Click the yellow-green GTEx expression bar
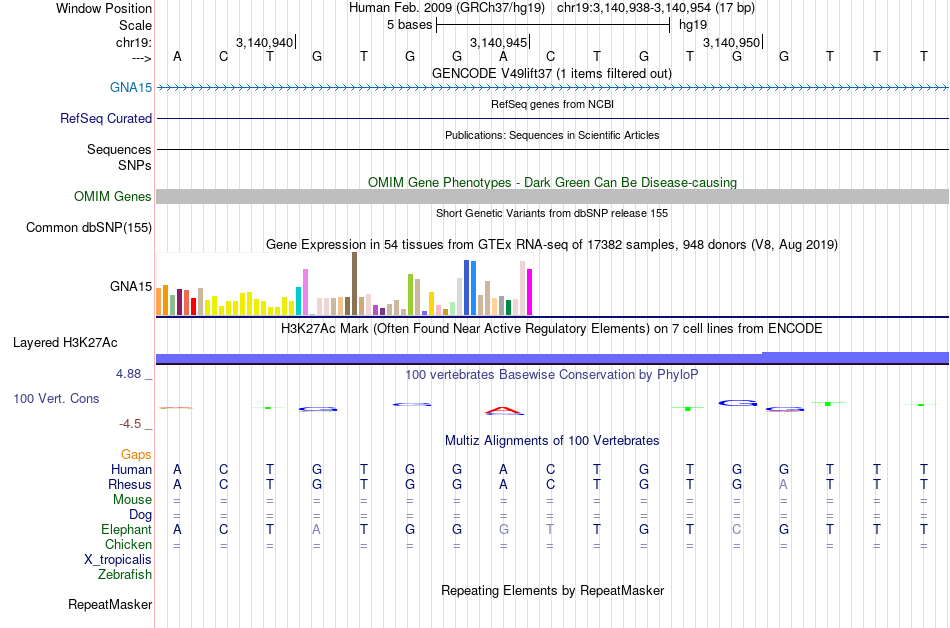 click(410, 294)
